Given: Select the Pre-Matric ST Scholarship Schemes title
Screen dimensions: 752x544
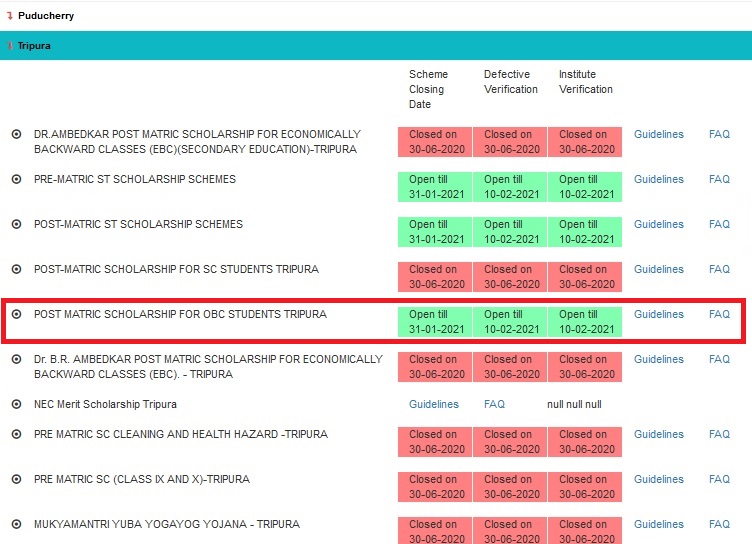Looking at the screenshot, I should [x=135, y=179].
